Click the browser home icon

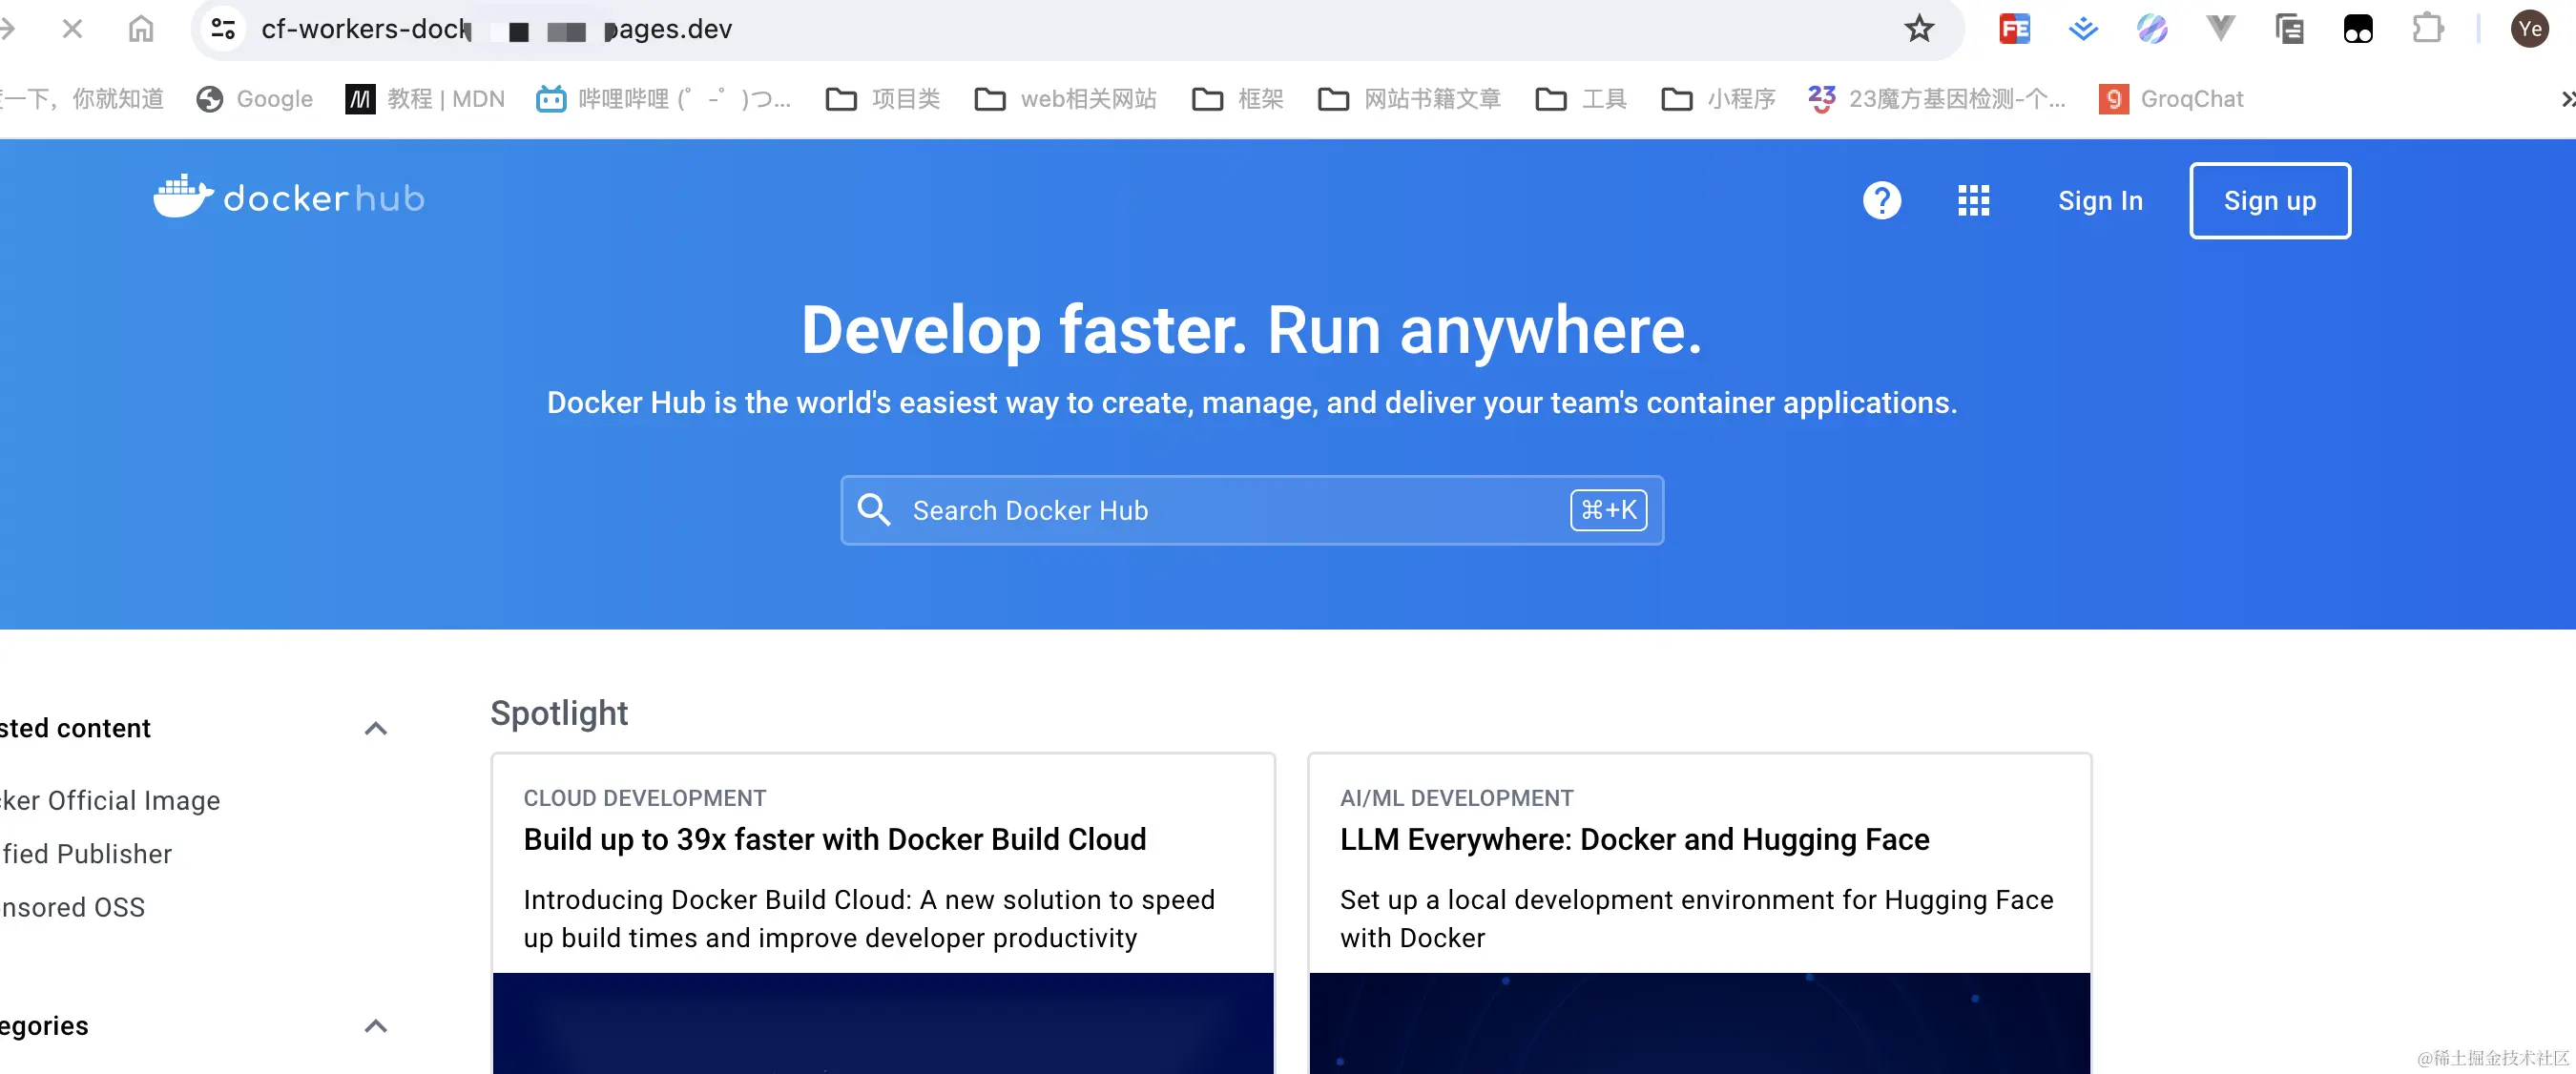pyautogui.click(x=141, y=29)
